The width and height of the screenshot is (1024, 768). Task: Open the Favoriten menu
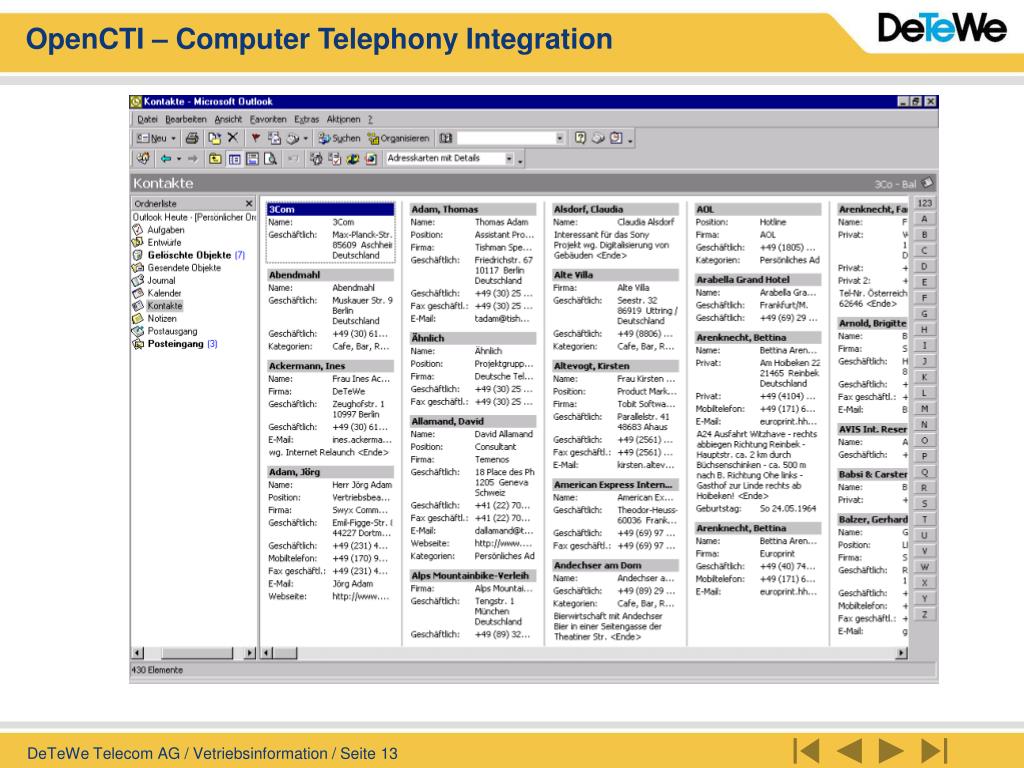(268, 120)
